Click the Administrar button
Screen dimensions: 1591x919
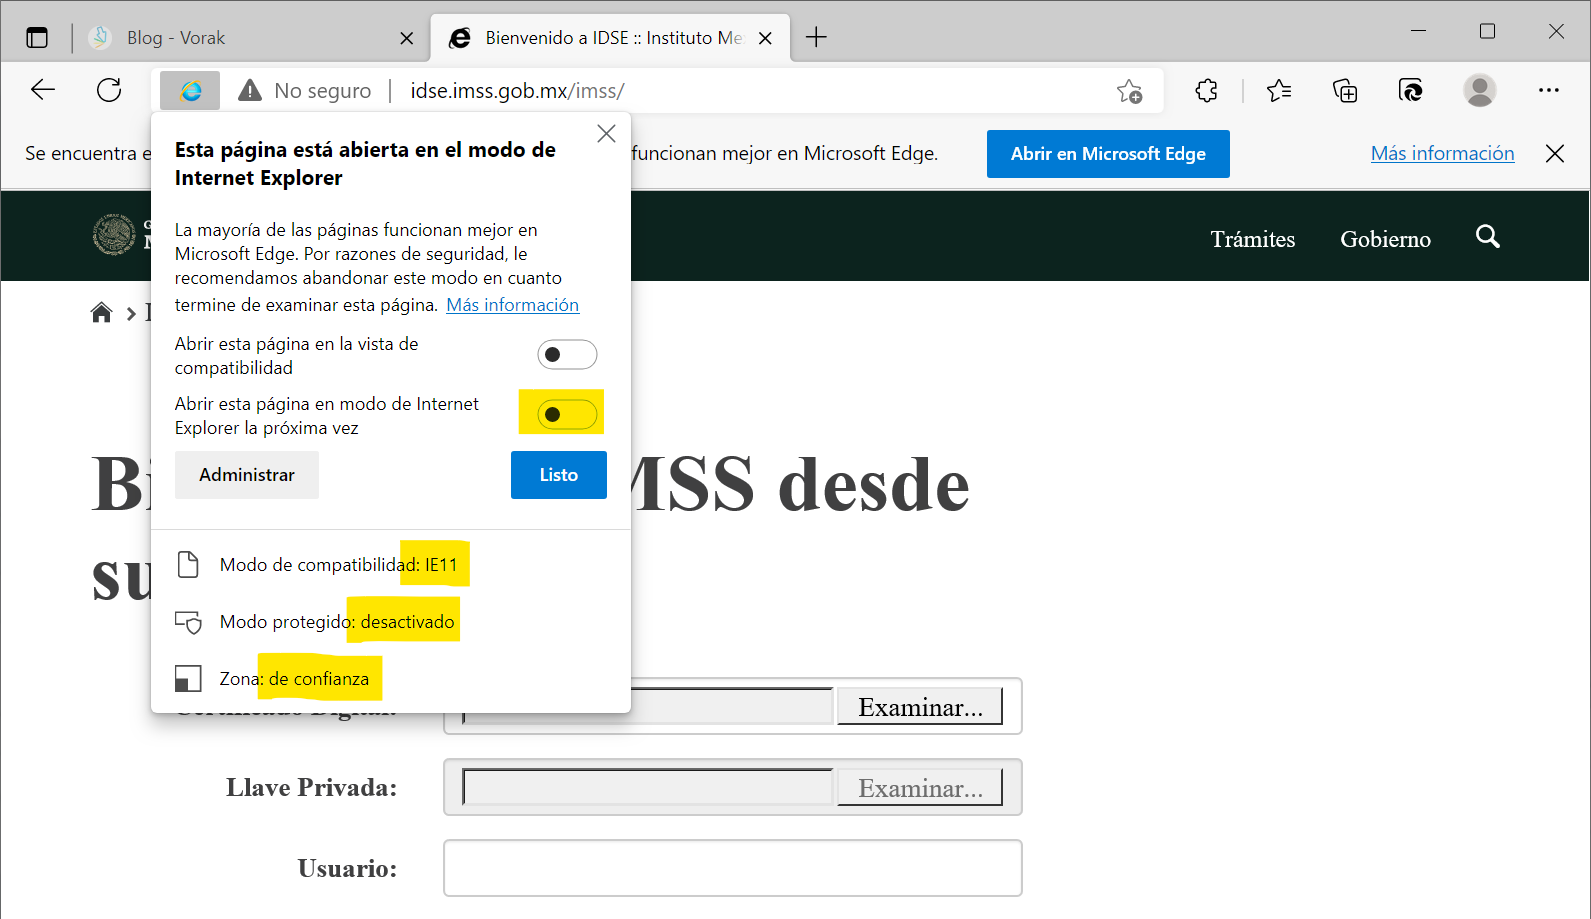click(247, 475)
